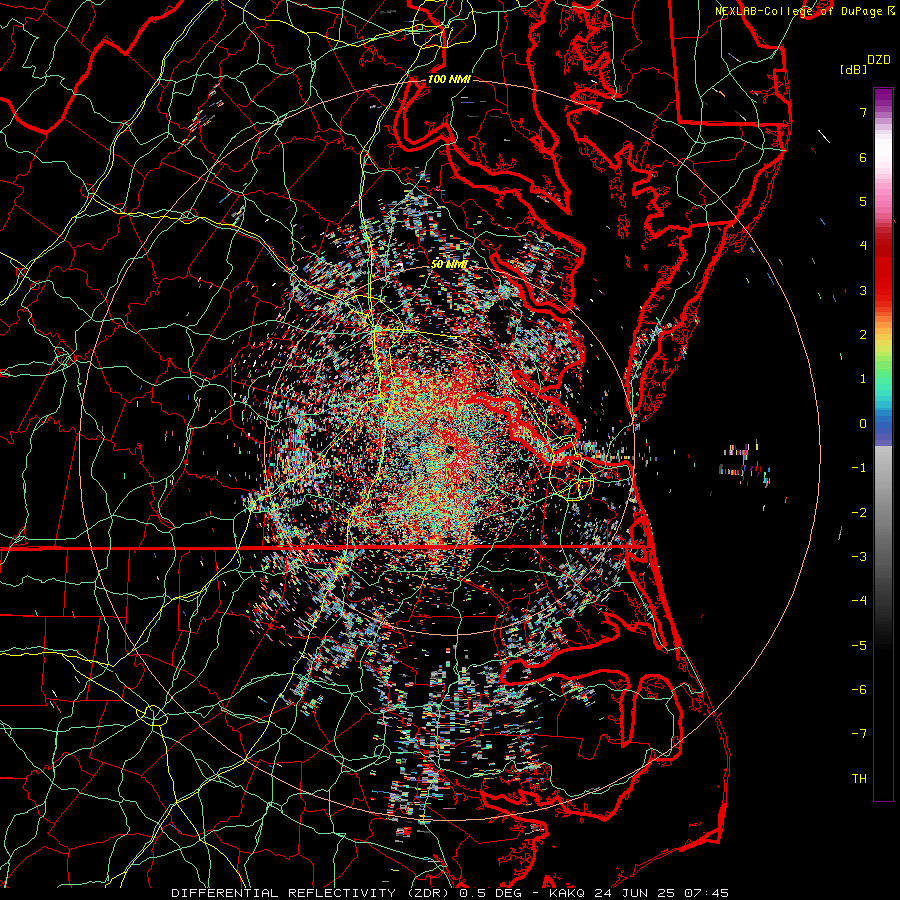Click the 50 NMI range ring label
Screen dimensions: 900x900
449,265
